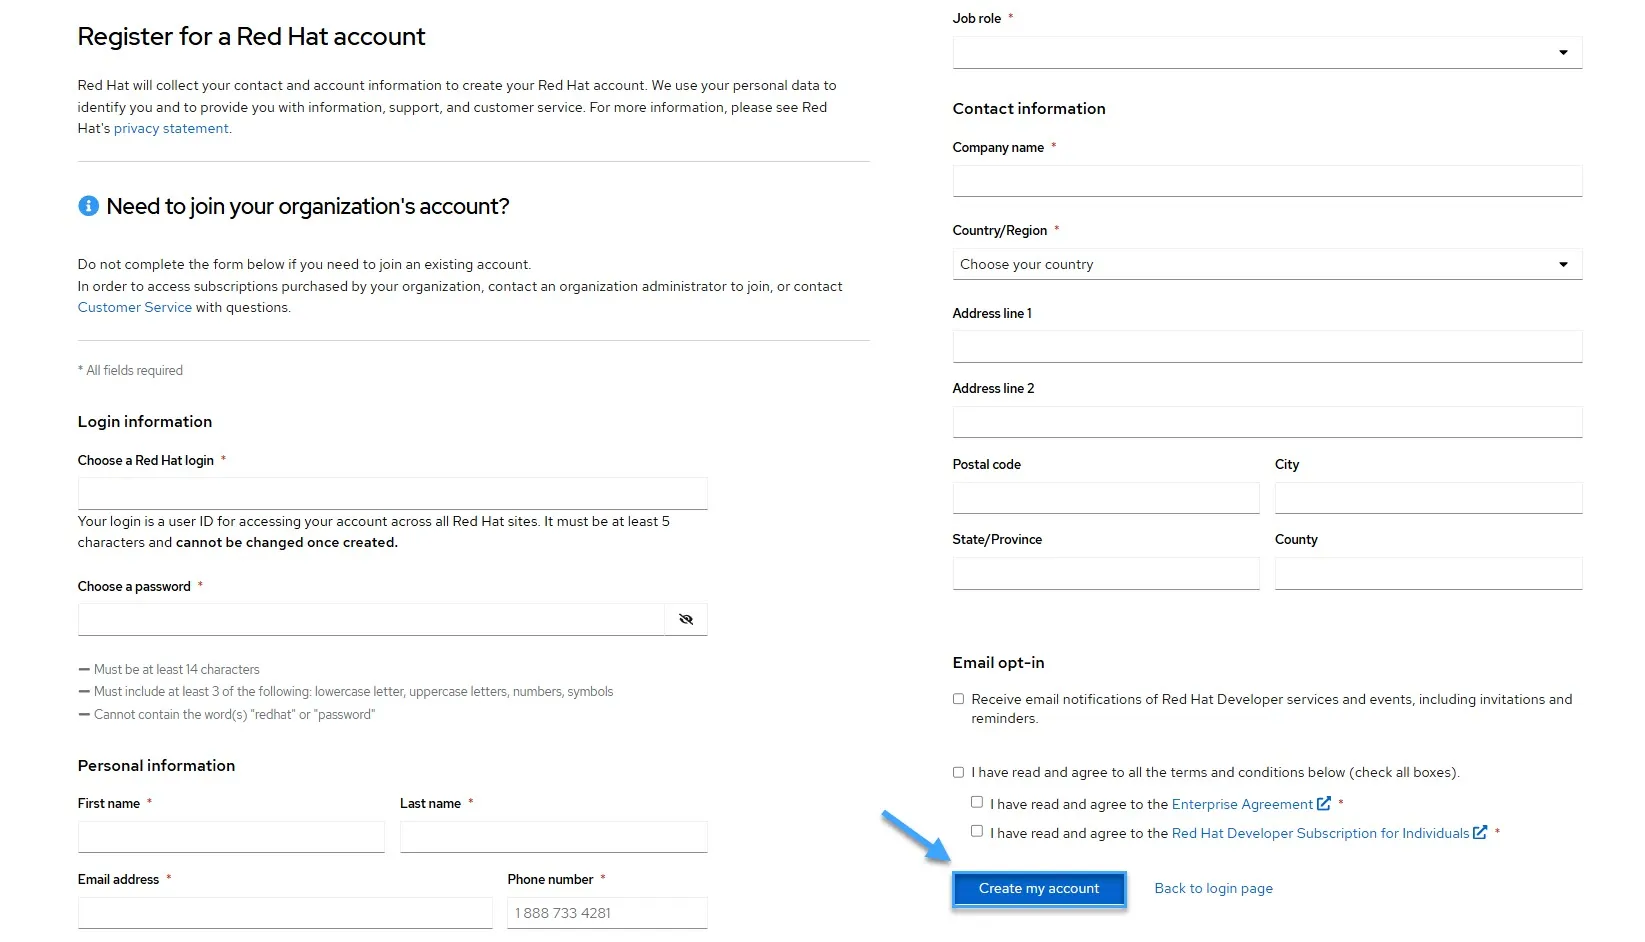1645x942 pixels.
Task: Expand the Choose your country dropdown
Action: coord(1267,265)
